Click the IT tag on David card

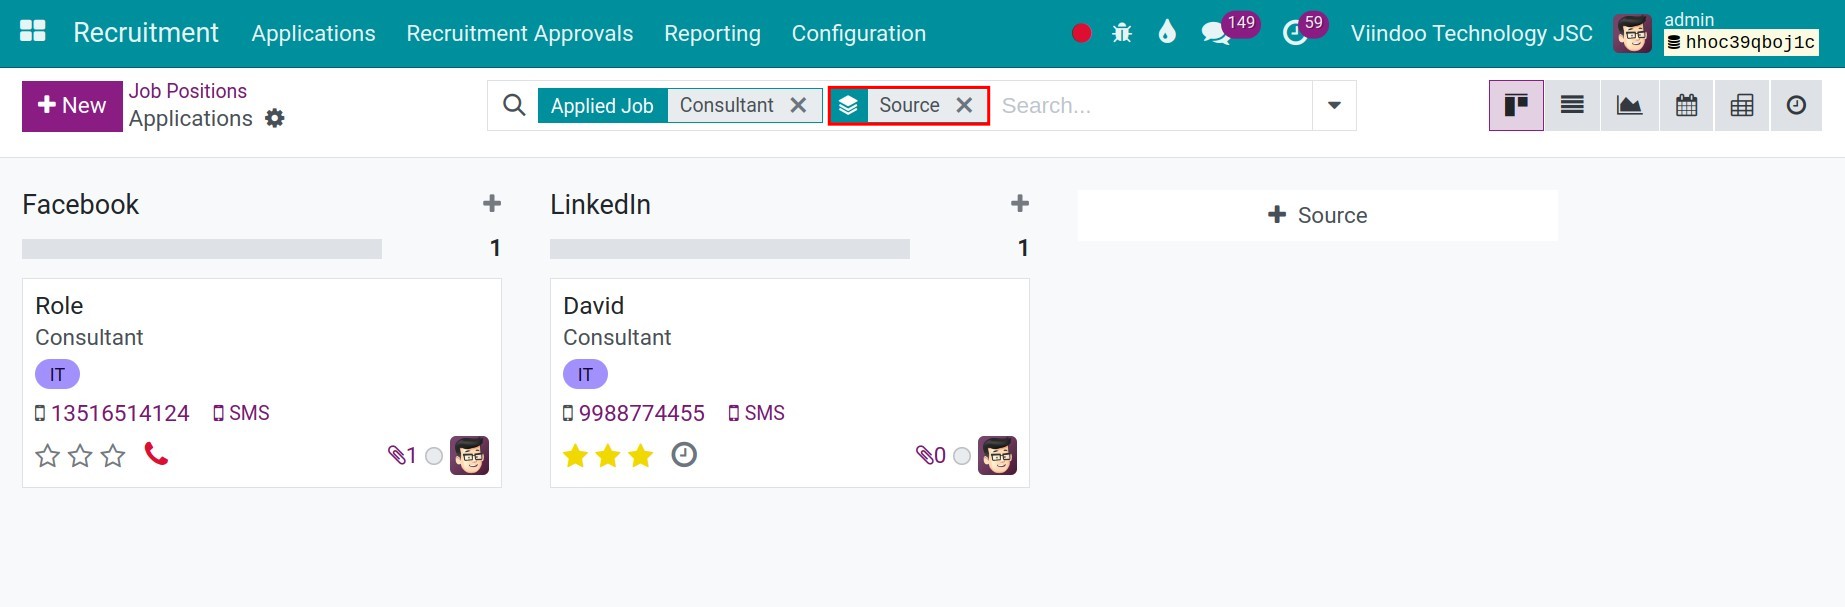(x=585, y=374)
